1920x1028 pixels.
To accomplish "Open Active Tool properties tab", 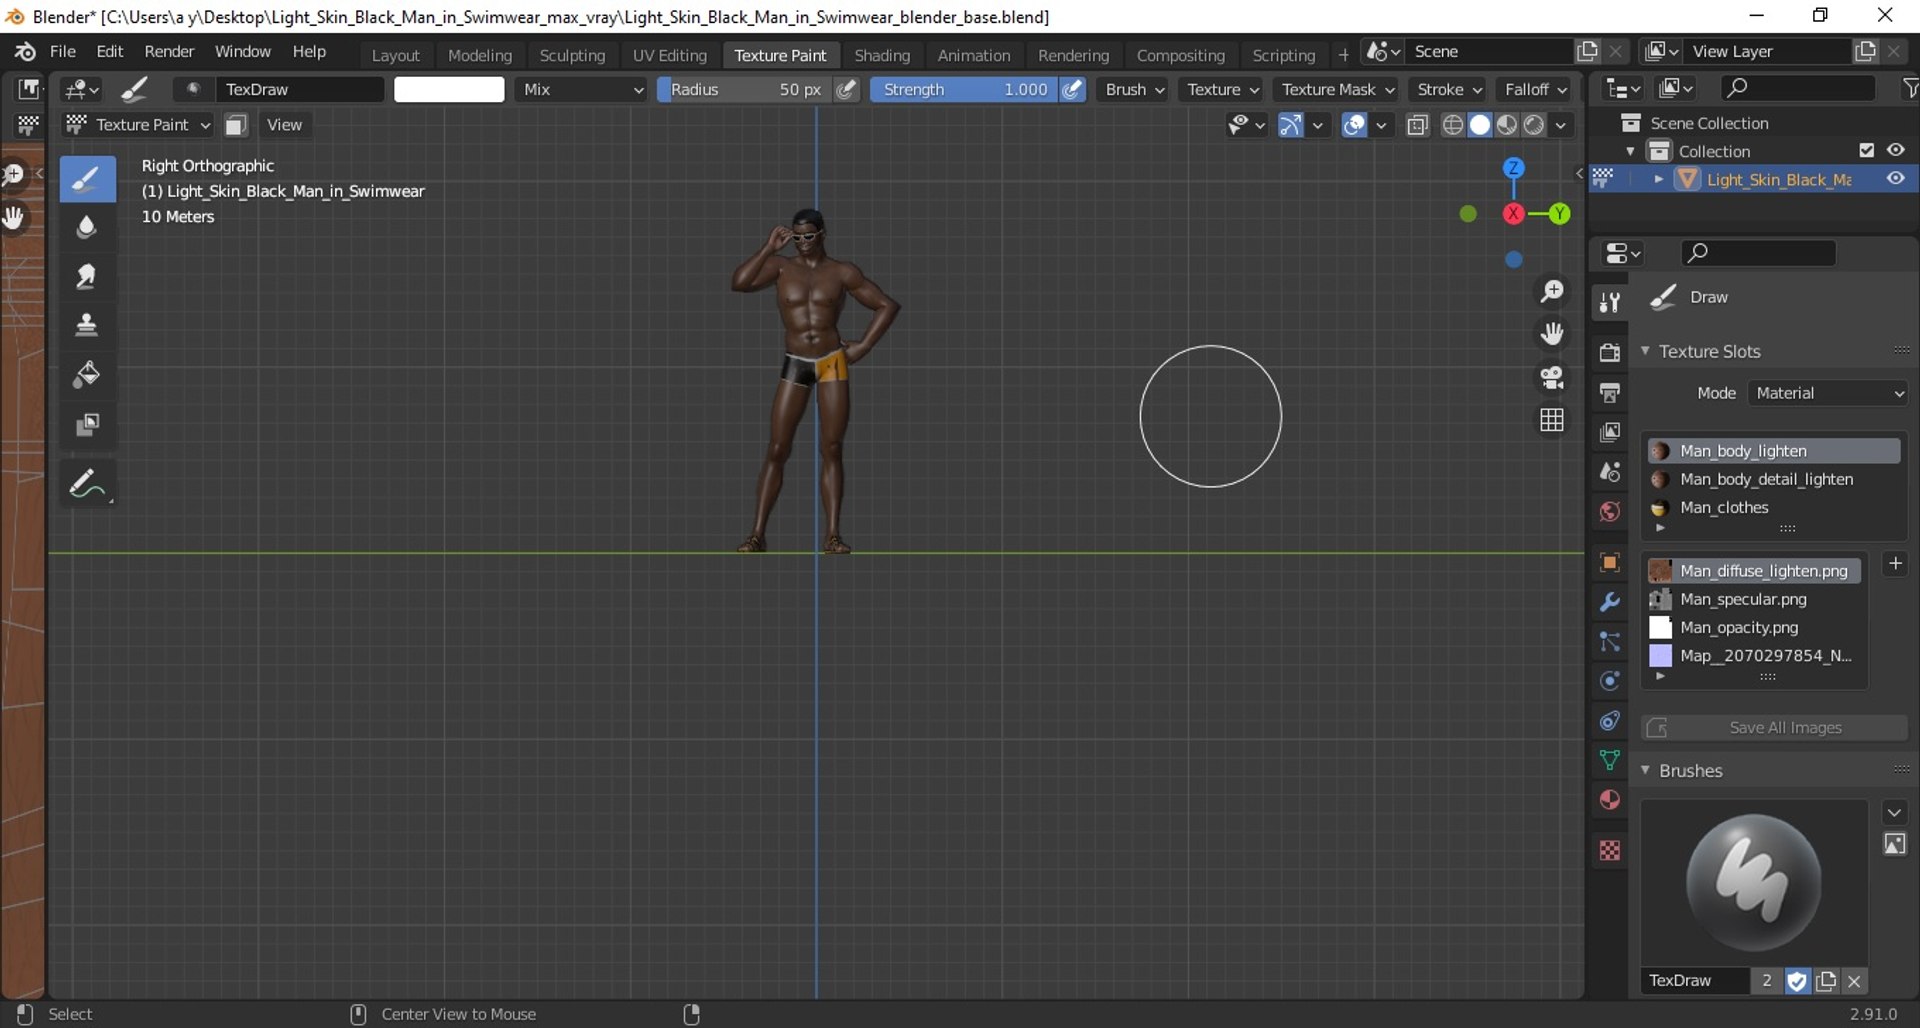I will coord(1610,301).
